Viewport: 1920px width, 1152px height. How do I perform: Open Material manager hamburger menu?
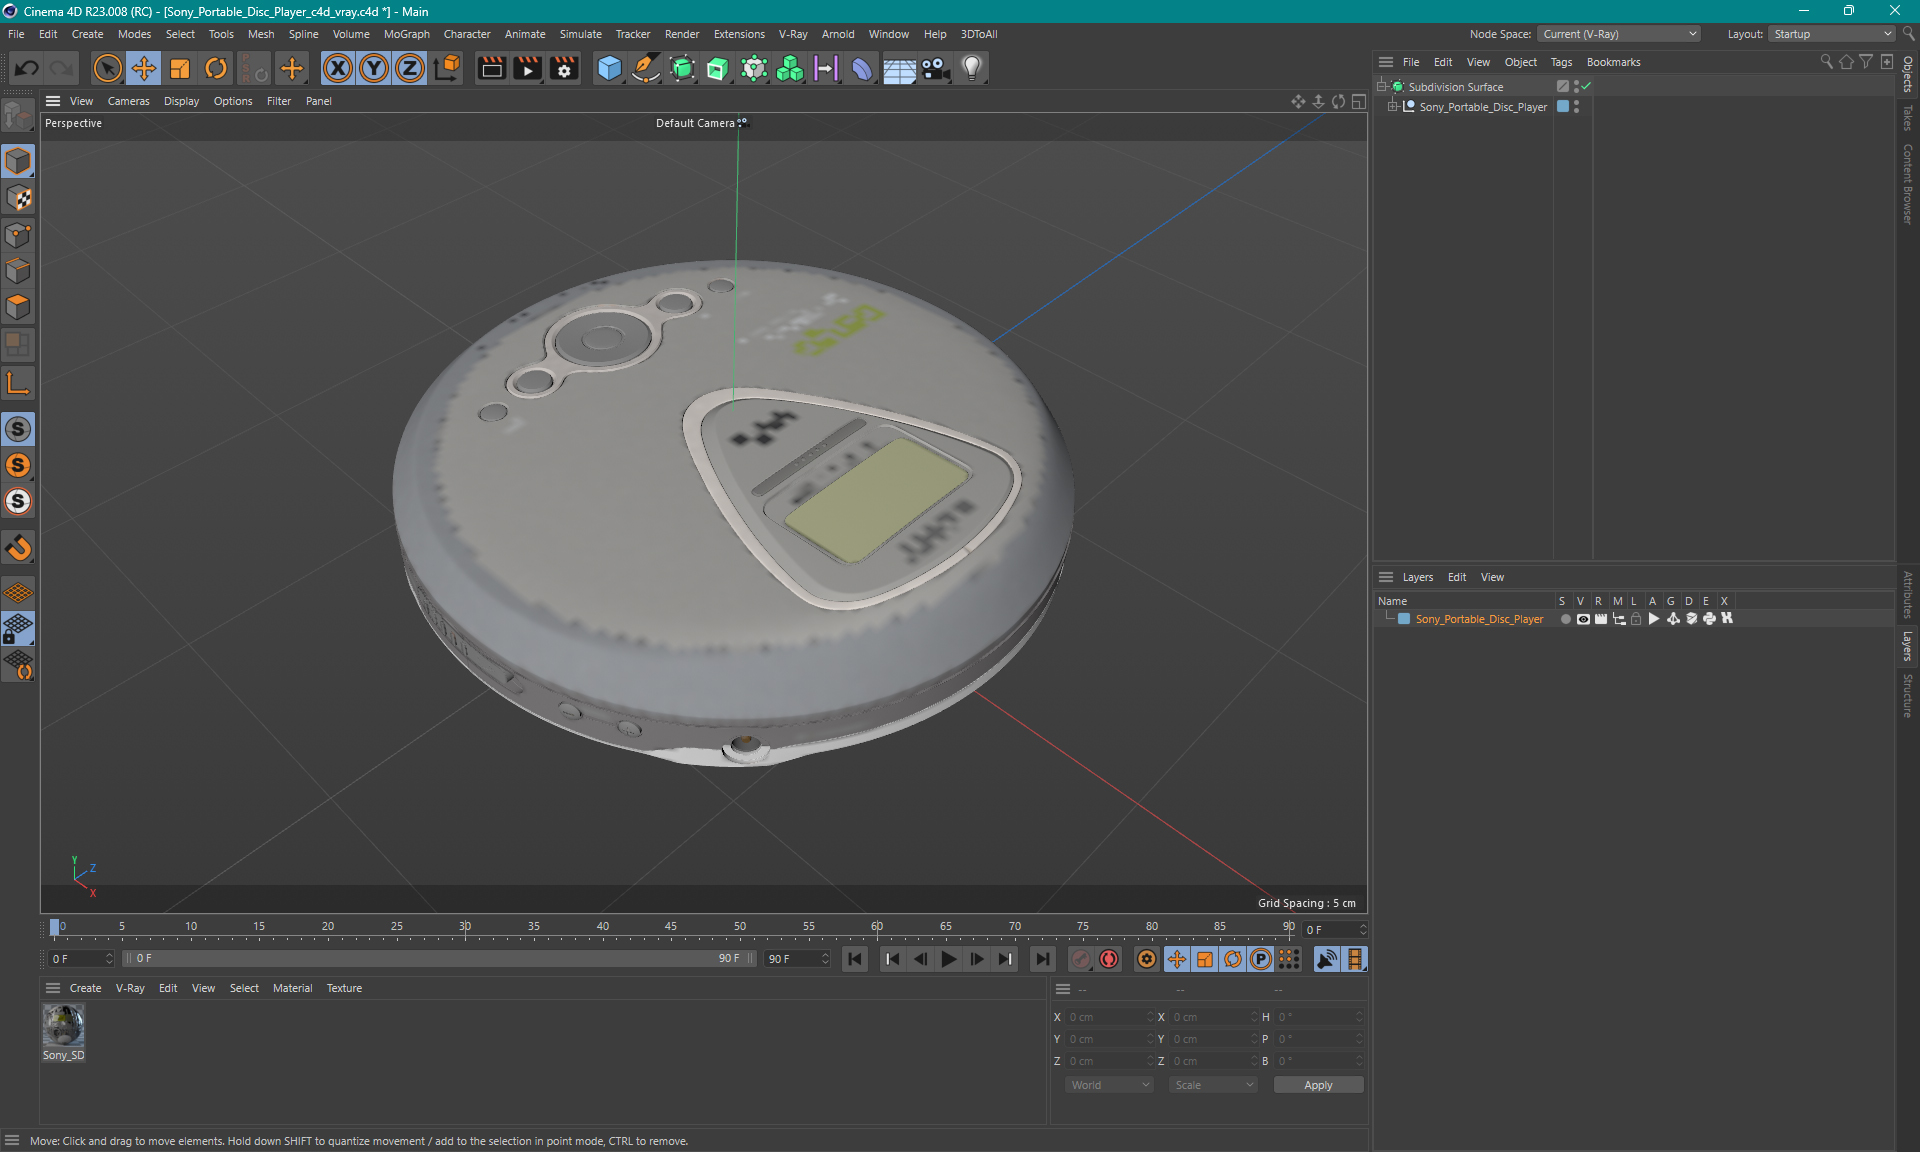coord(53,988)
